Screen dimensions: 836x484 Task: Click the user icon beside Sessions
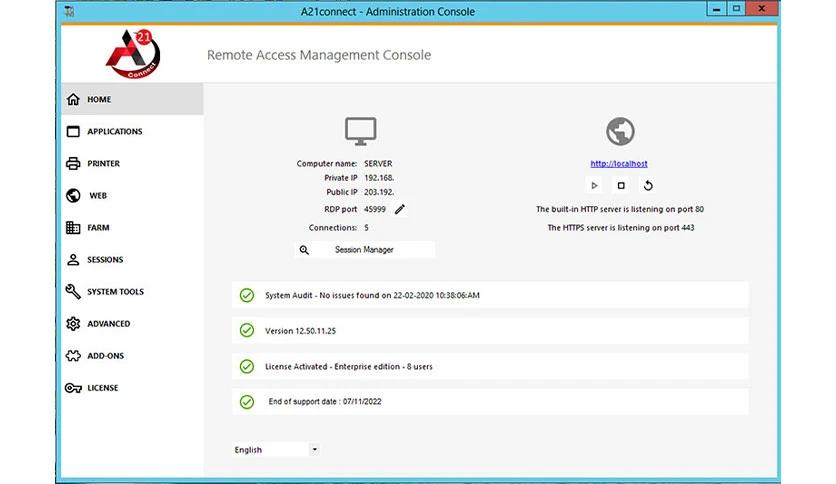pyautogui.click(x=73, y=260)
